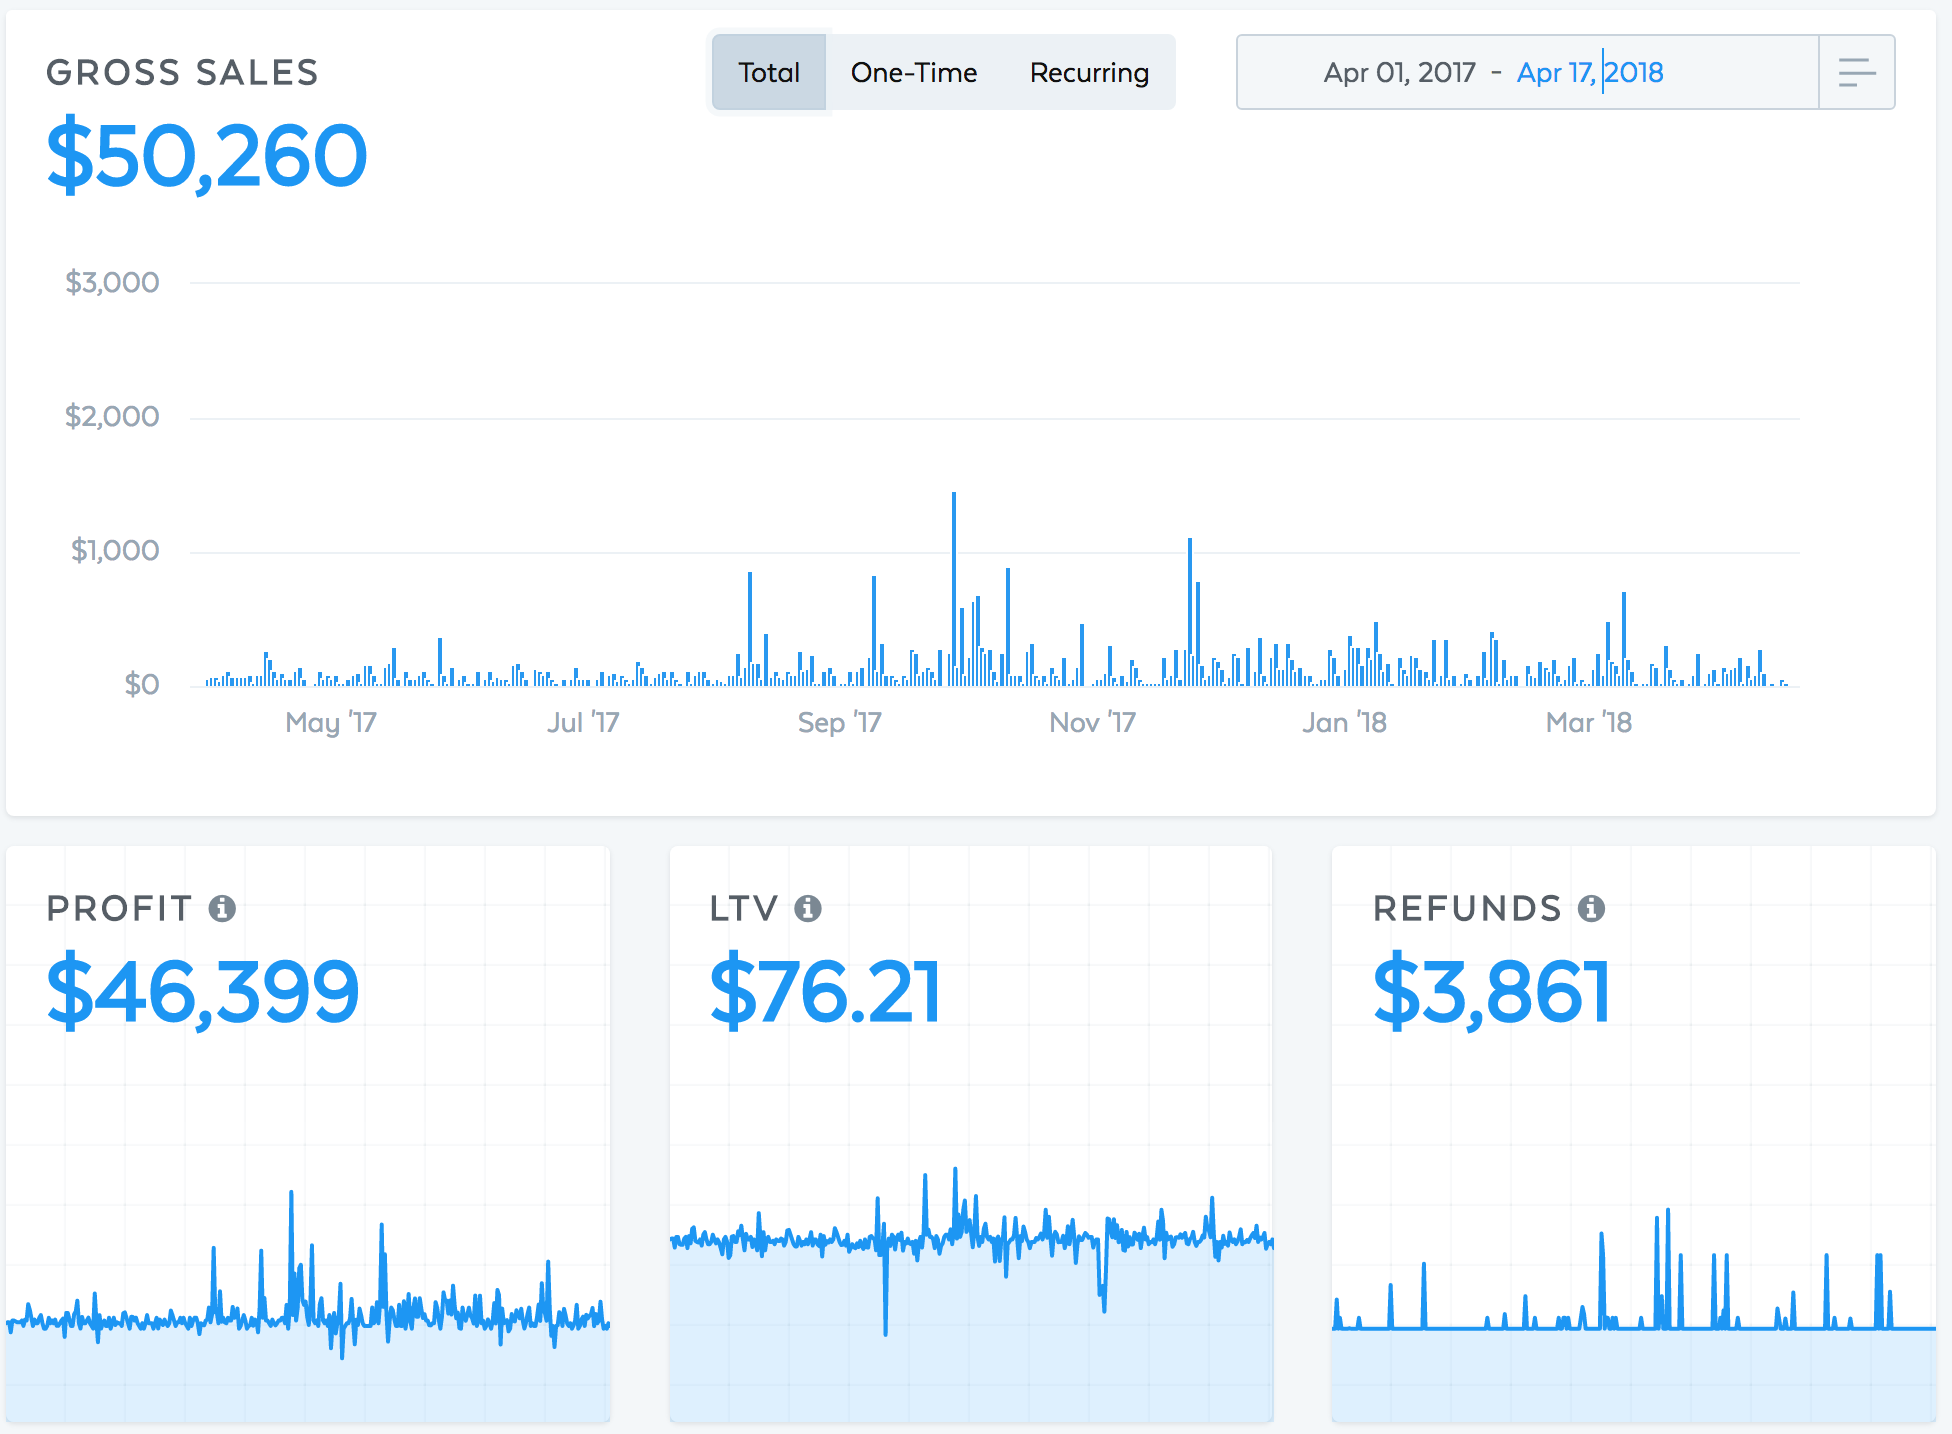Select the Nov '17 axis label
1952x1434 pixels.
tap(1093, 722)
